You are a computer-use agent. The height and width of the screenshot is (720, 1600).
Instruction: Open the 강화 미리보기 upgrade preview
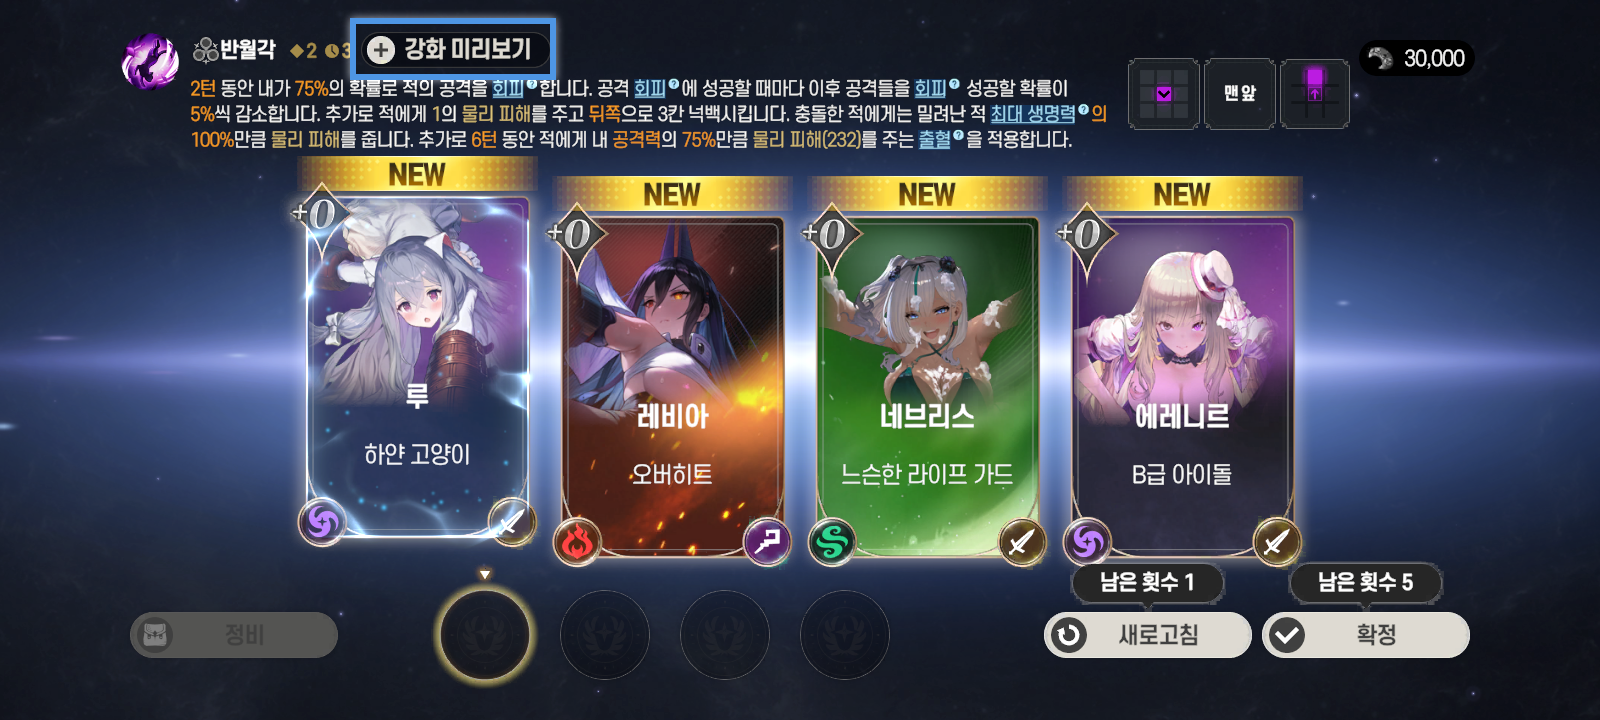pyautogui.click(x=451, y=49)
